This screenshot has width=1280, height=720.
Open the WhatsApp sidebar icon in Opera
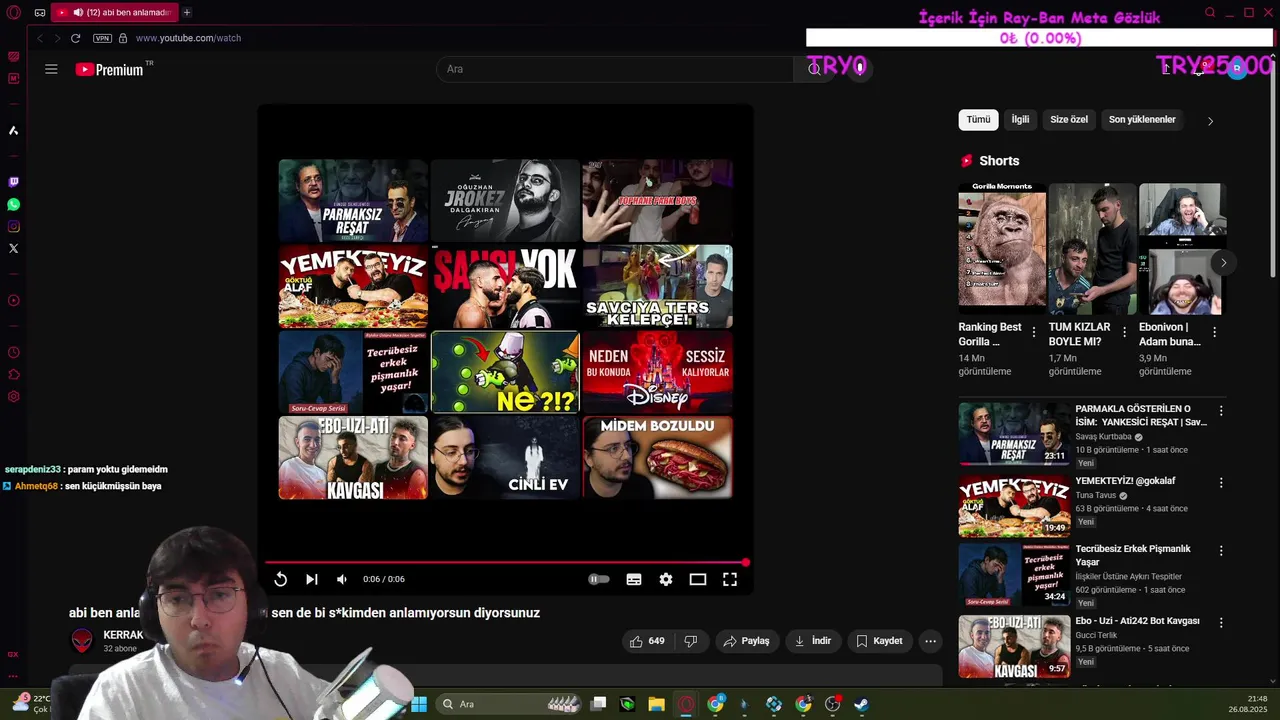(13, 204)
